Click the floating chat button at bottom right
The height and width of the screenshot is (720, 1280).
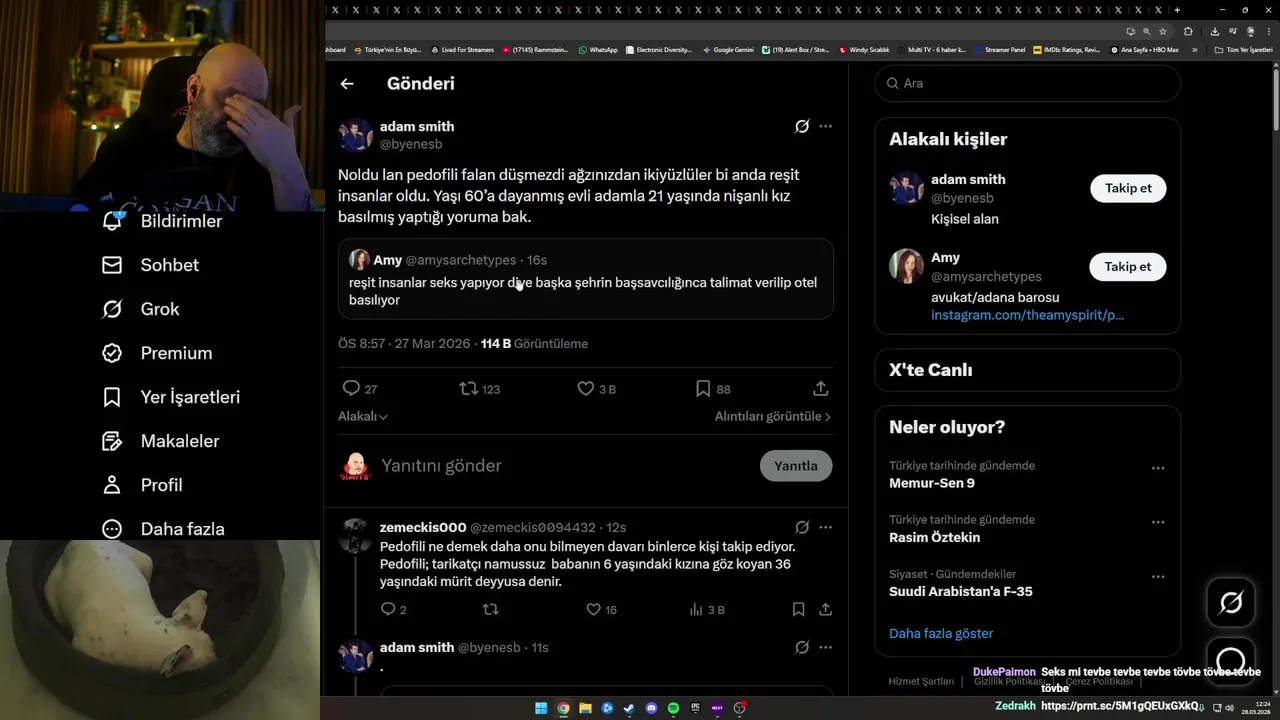1231,660
